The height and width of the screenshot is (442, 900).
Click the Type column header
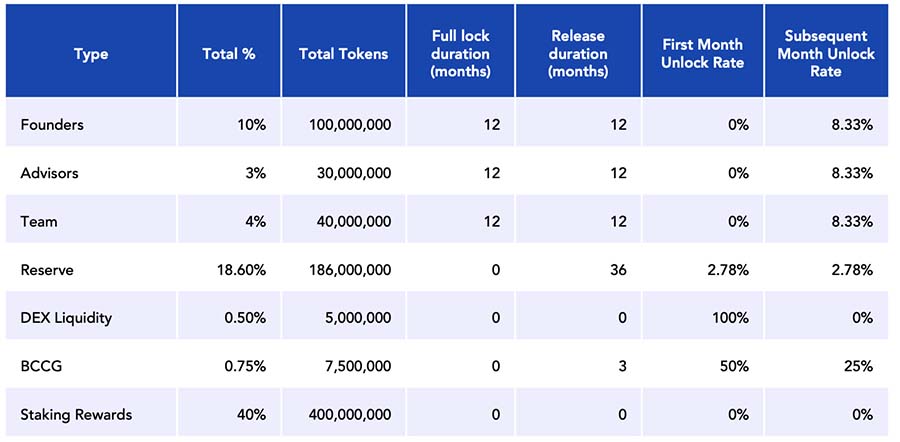click(x=91, y=54)
